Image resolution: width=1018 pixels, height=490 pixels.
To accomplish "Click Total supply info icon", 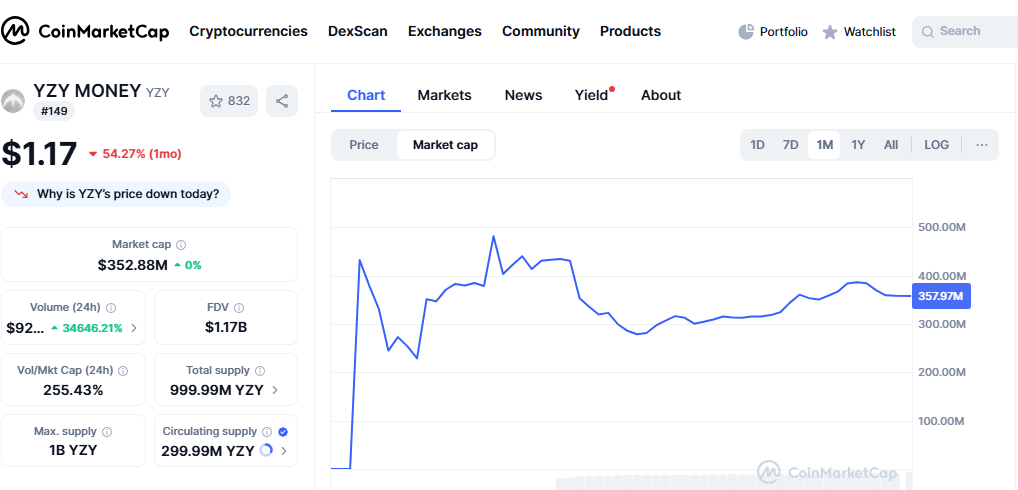I will point(260,371).
